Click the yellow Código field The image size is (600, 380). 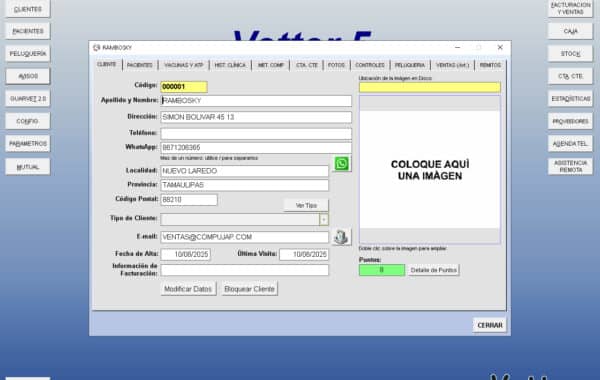[x=184, y=87]
